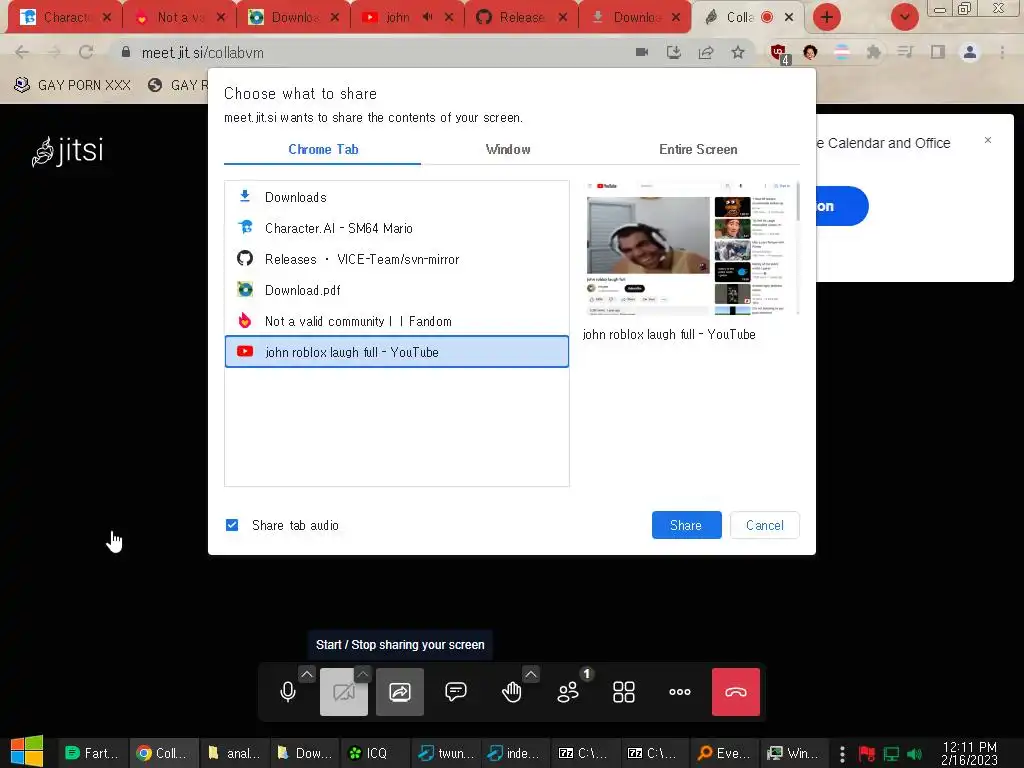Open a new browser tab with plus
The width and height of the screenshot is (1024, 768).
827,17
